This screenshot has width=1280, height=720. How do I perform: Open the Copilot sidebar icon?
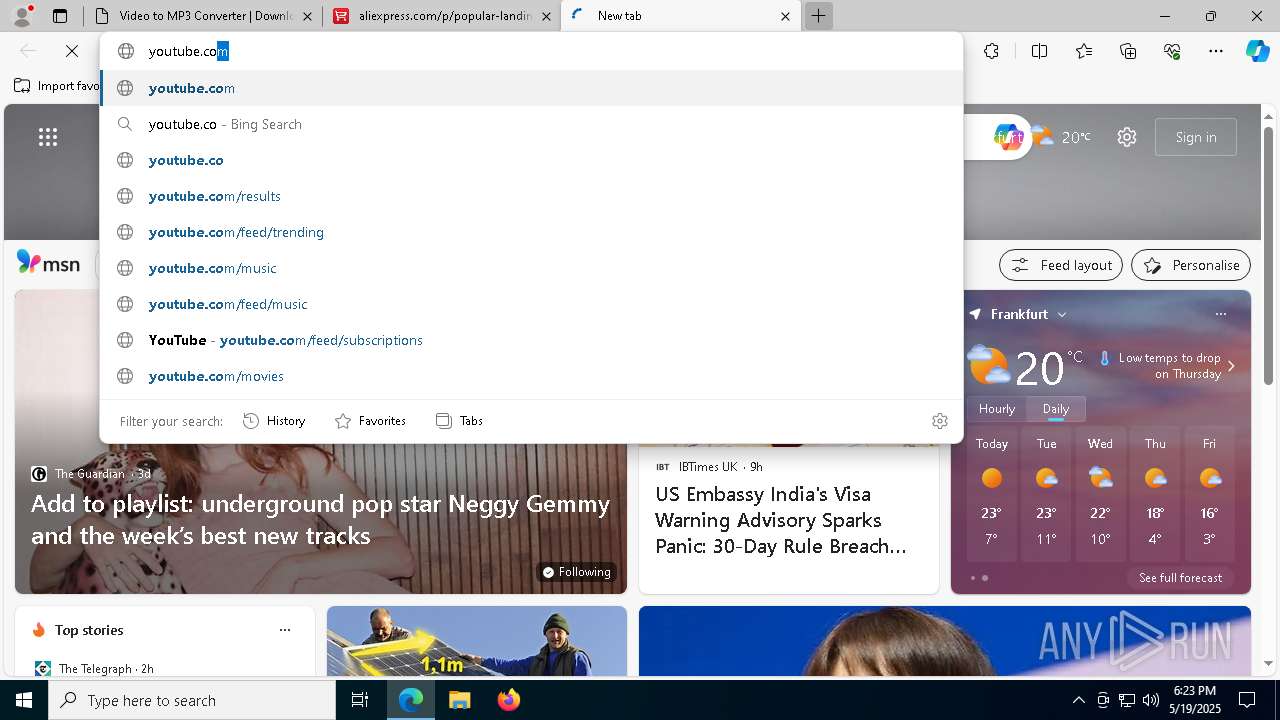[x=1257, y=51]
